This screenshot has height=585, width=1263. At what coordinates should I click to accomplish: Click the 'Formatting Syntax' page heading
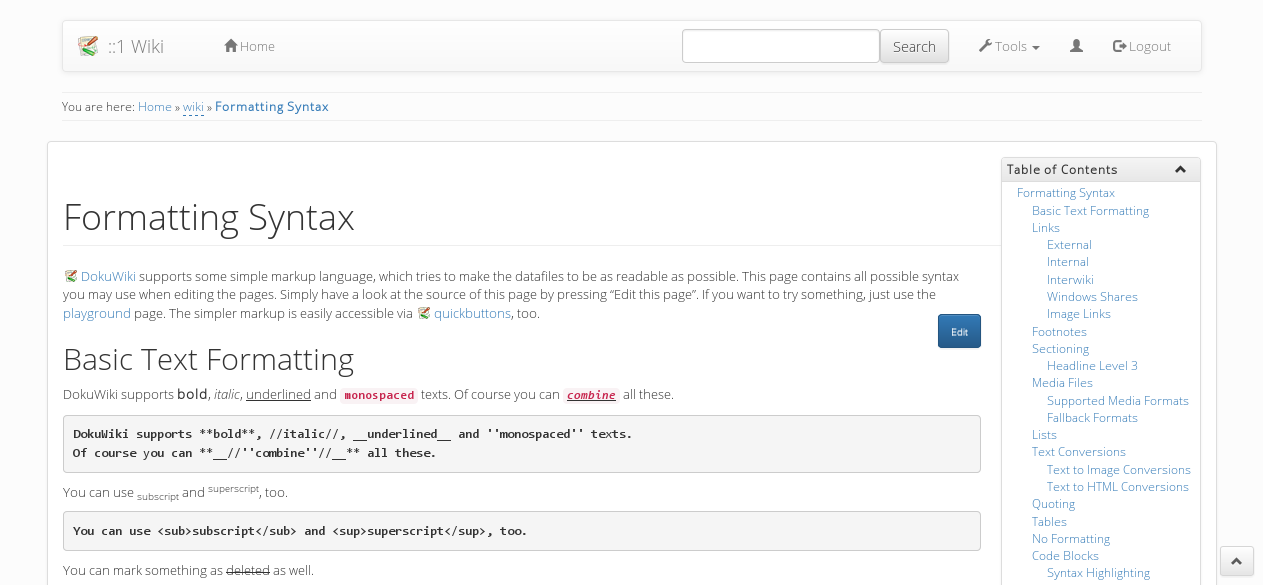[x=209, y=217]
